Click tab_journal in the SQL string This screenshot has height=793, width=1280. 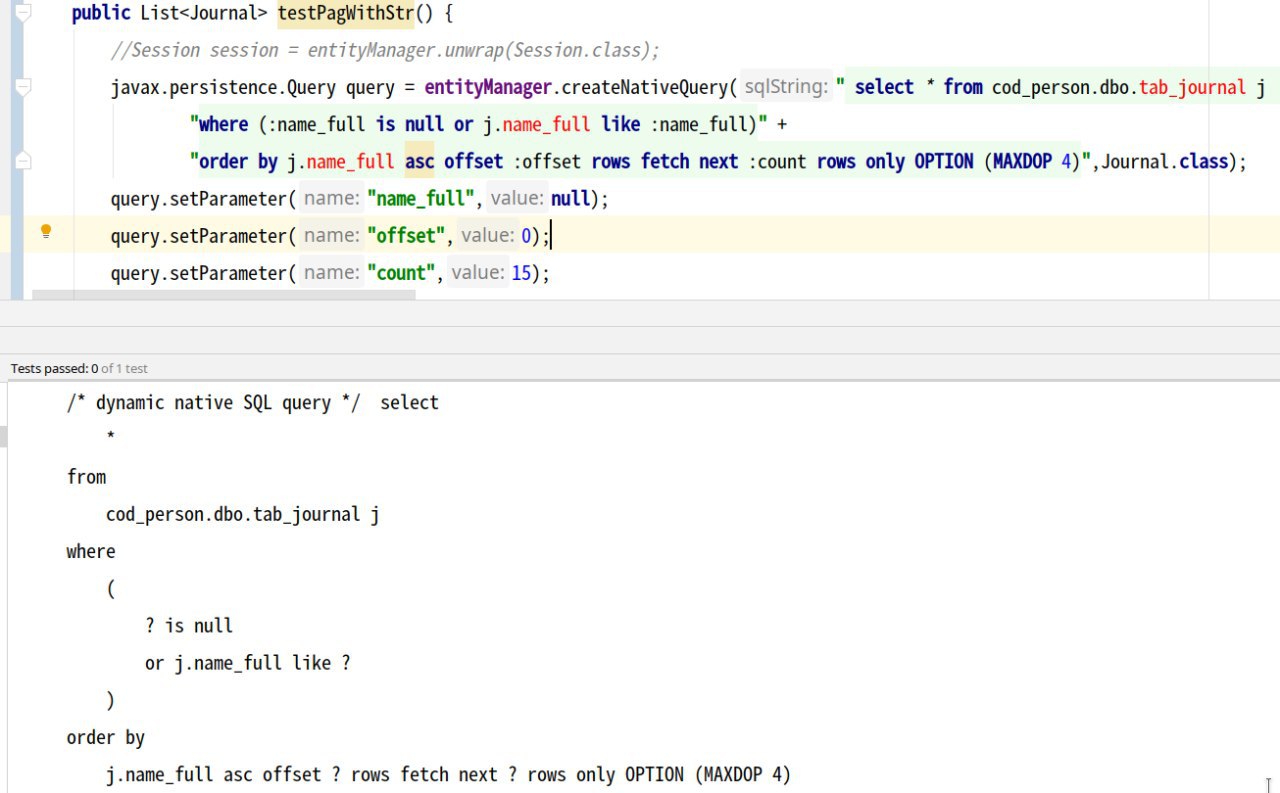pyautogui.click(x=1193, y=88)
